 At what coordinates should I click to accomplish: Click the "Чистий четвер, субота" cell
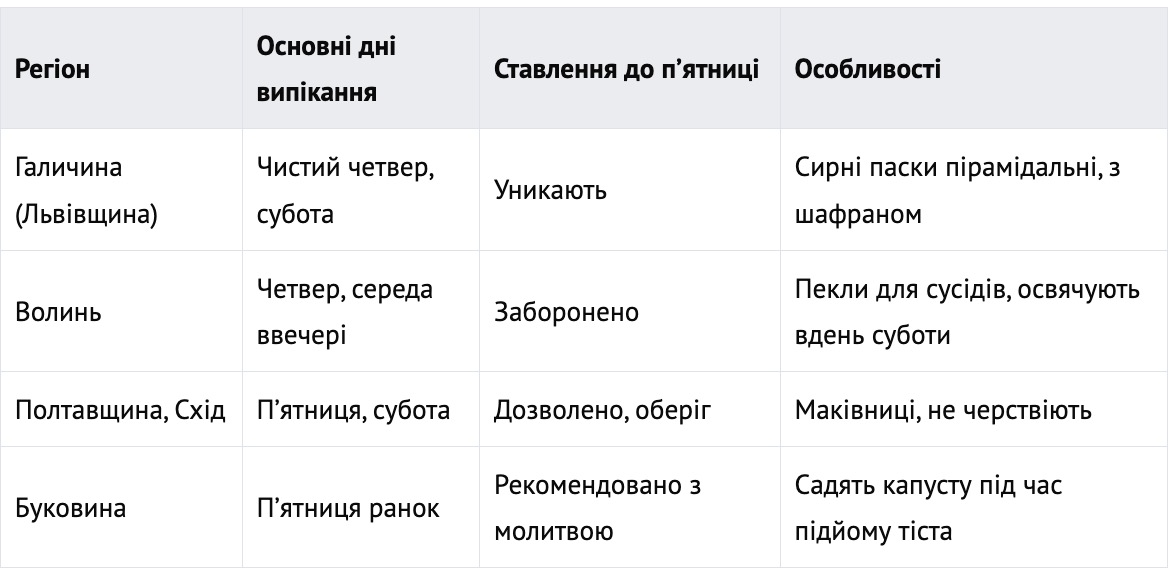[345, 191]
